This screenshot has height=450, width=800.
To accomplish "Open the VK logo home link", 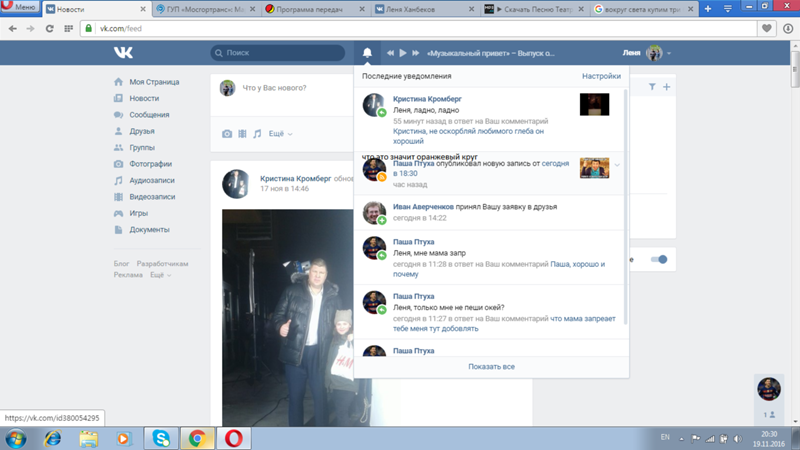I will click(123, 53).
